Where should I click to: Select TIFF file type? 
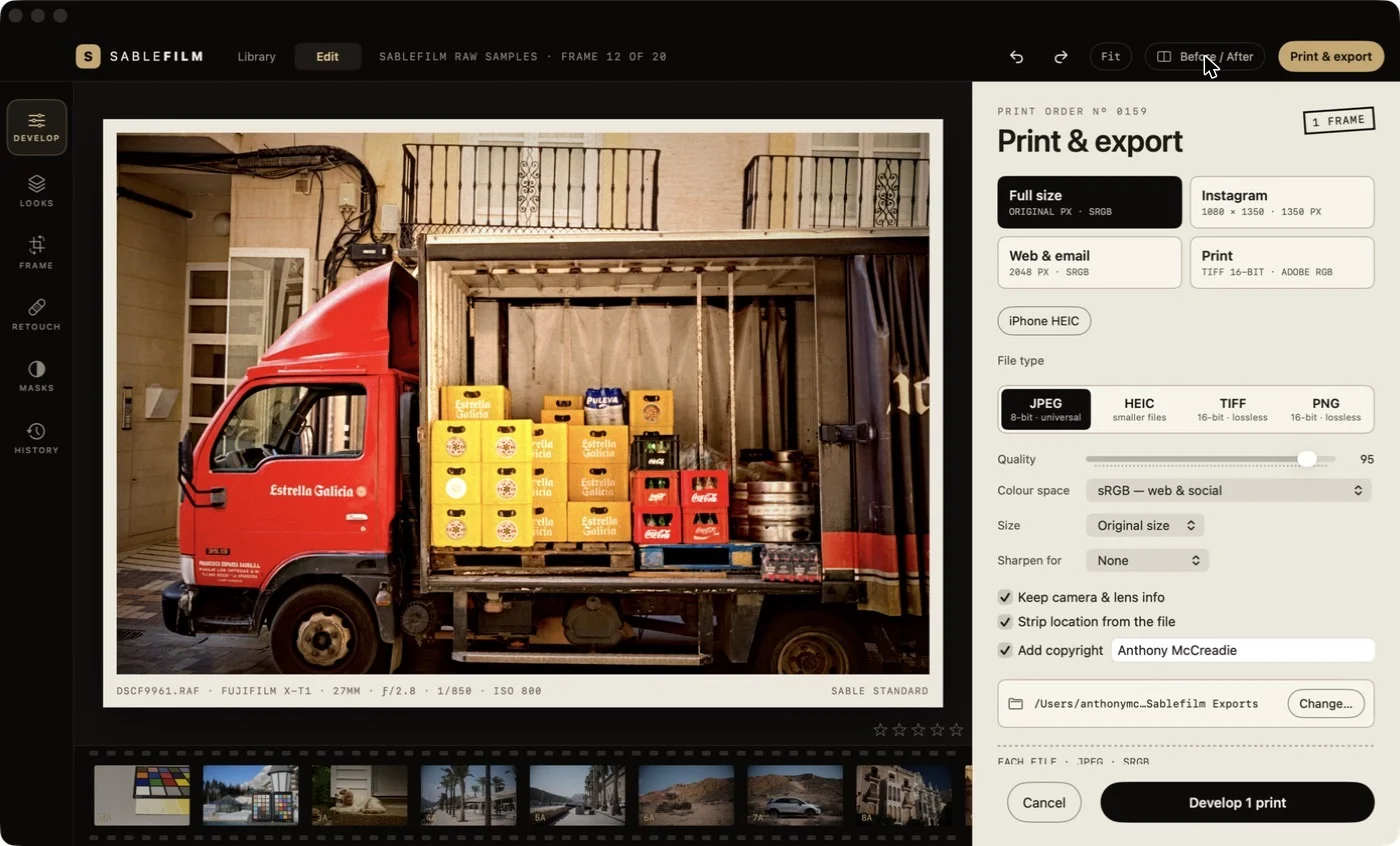coord(1232,409)
